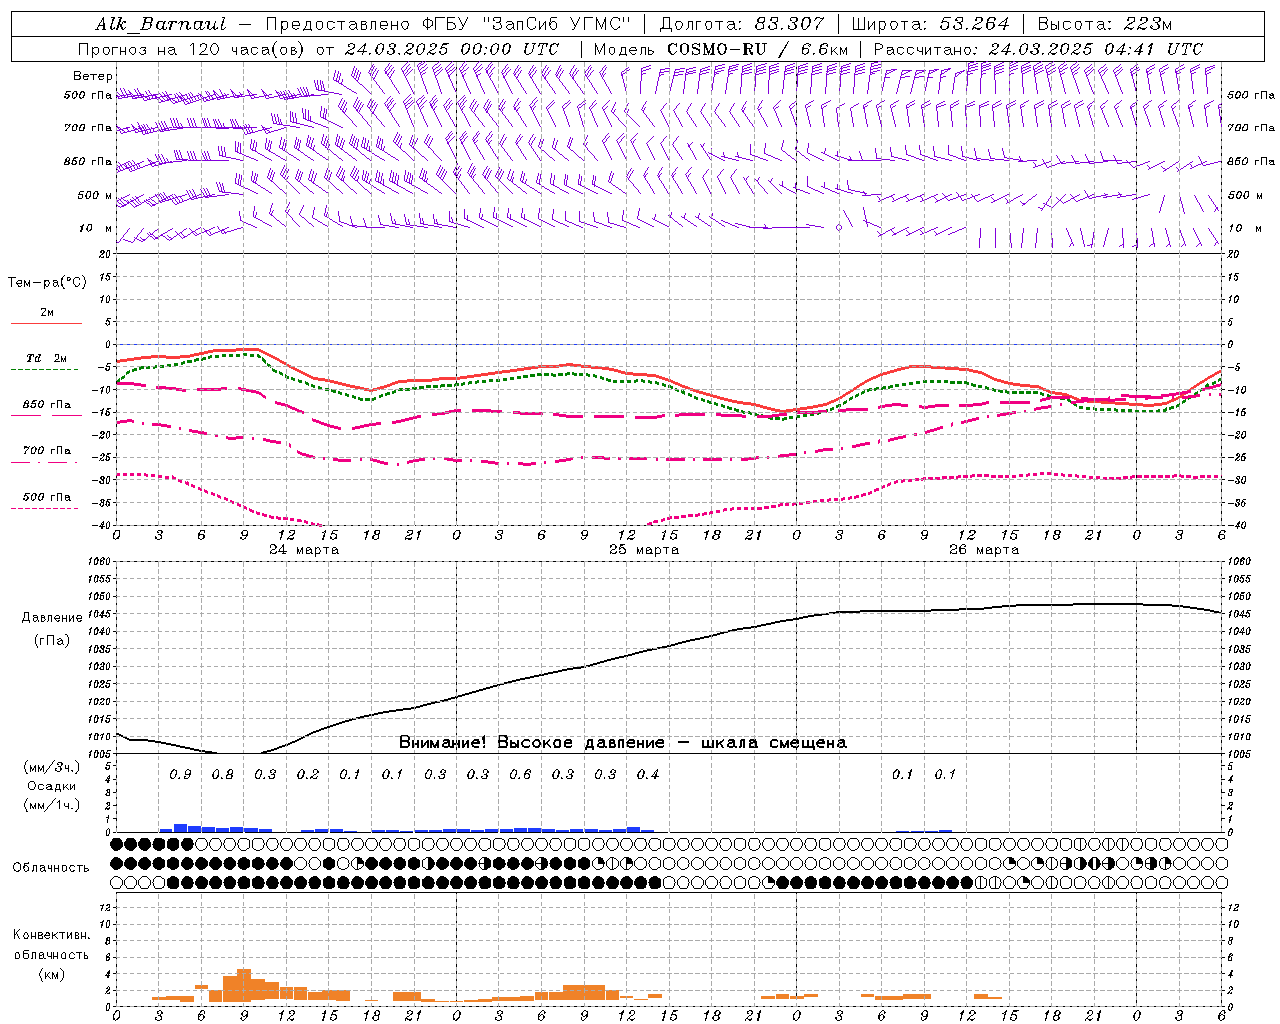Click the Конвективн. panel label
Viewport: 1280px width, 1024px height.
(x=51, y=935)
